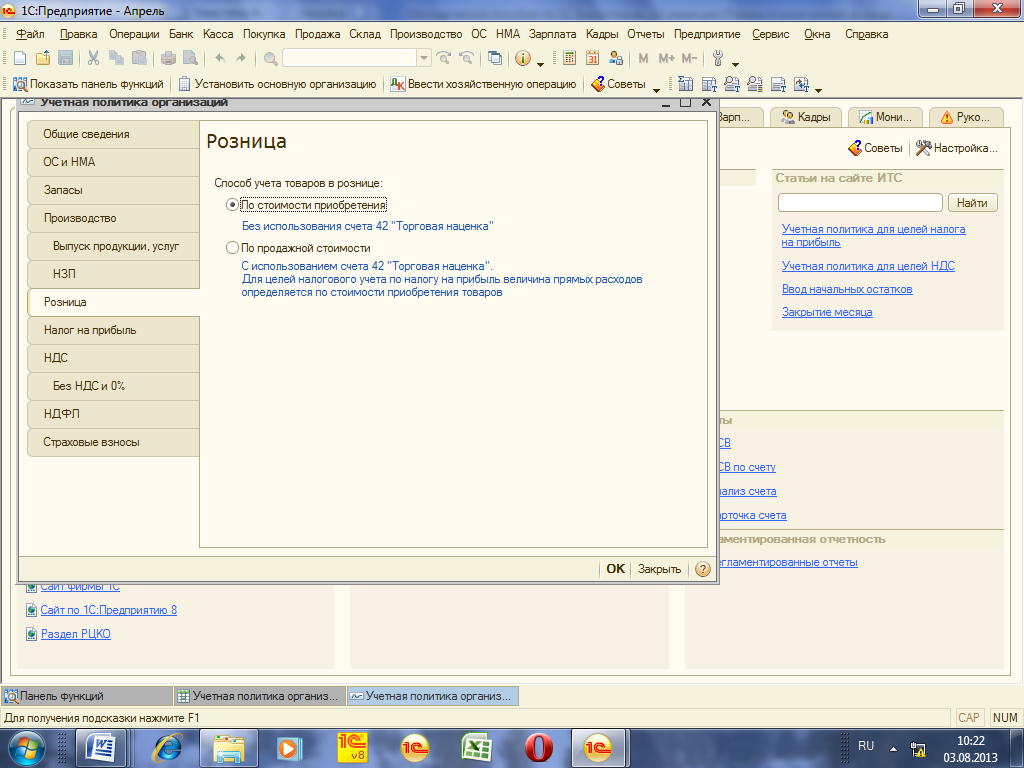Click the OK button

[615, 569]
